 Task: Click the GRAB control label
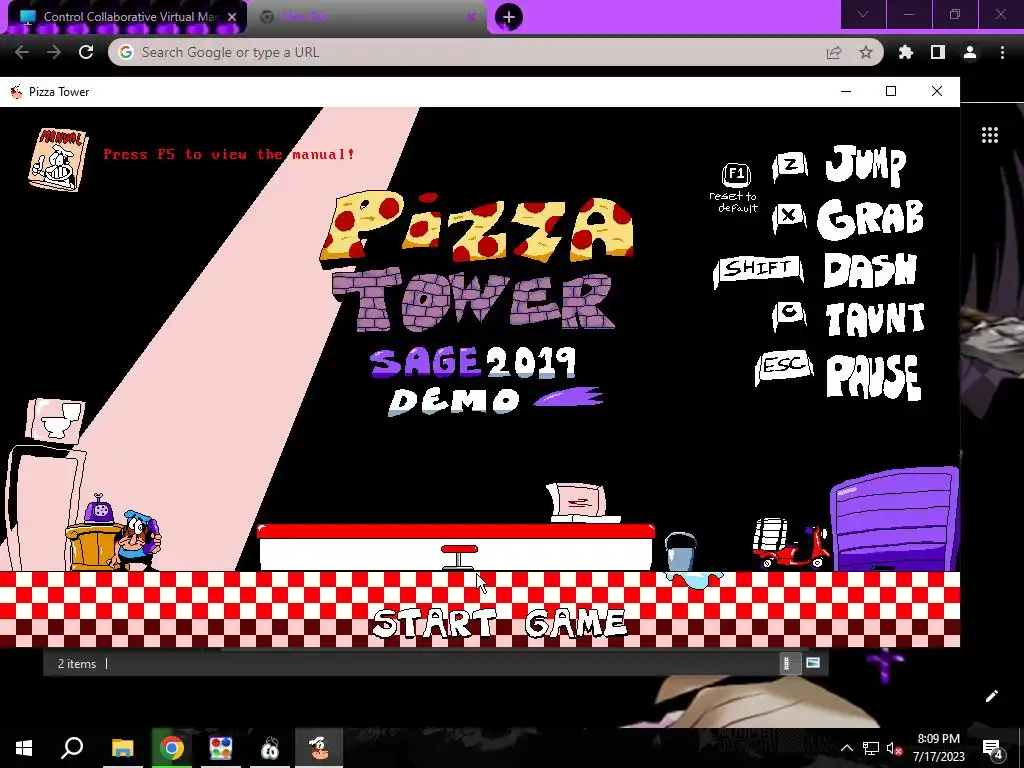871,218
